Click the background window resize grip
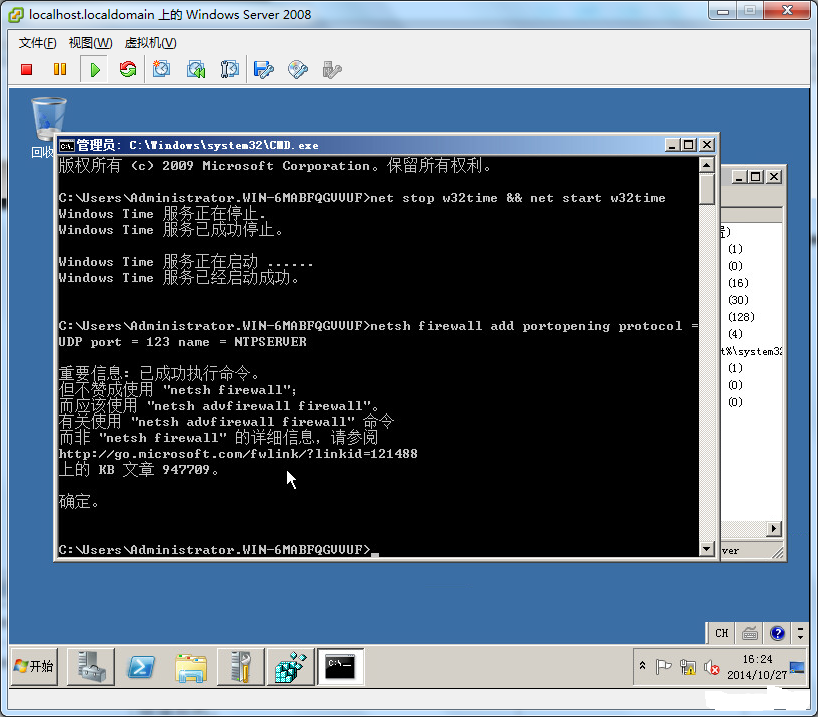 777,552
